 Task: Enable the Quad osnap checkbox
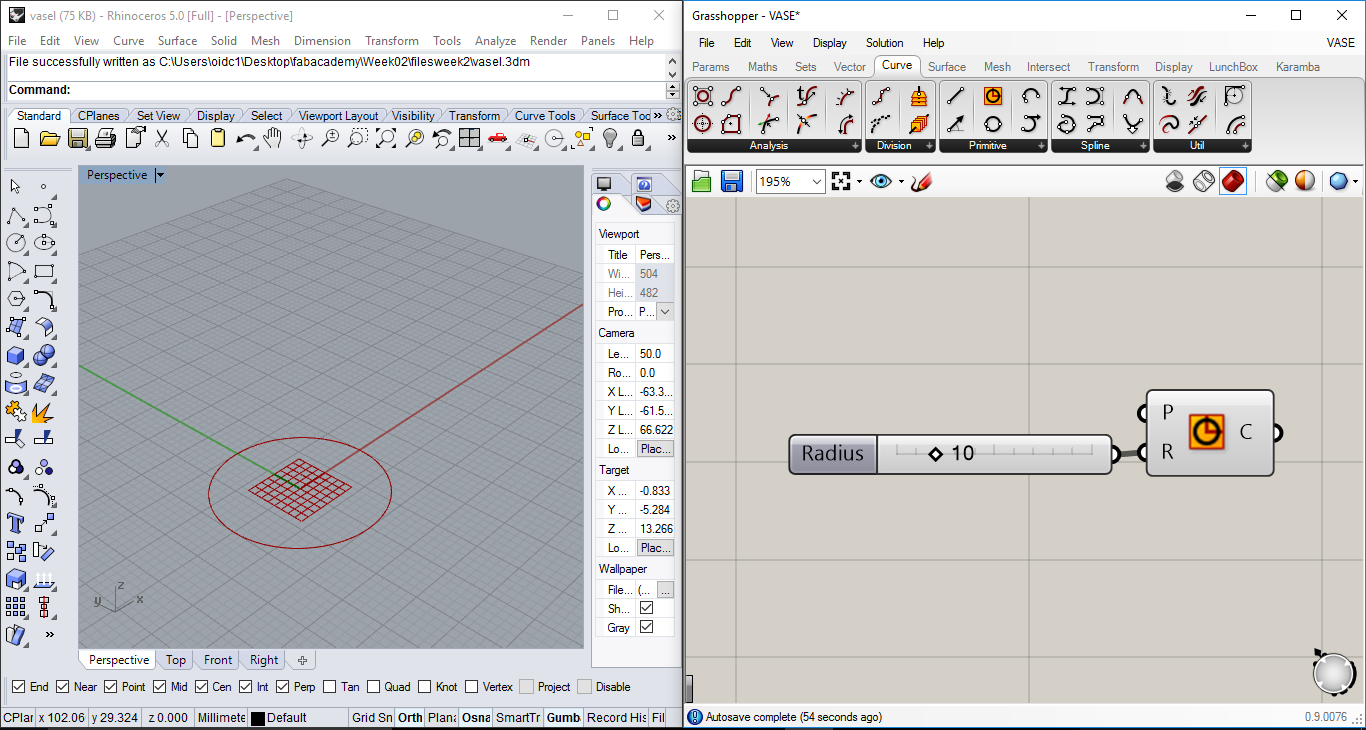(374, 687)
